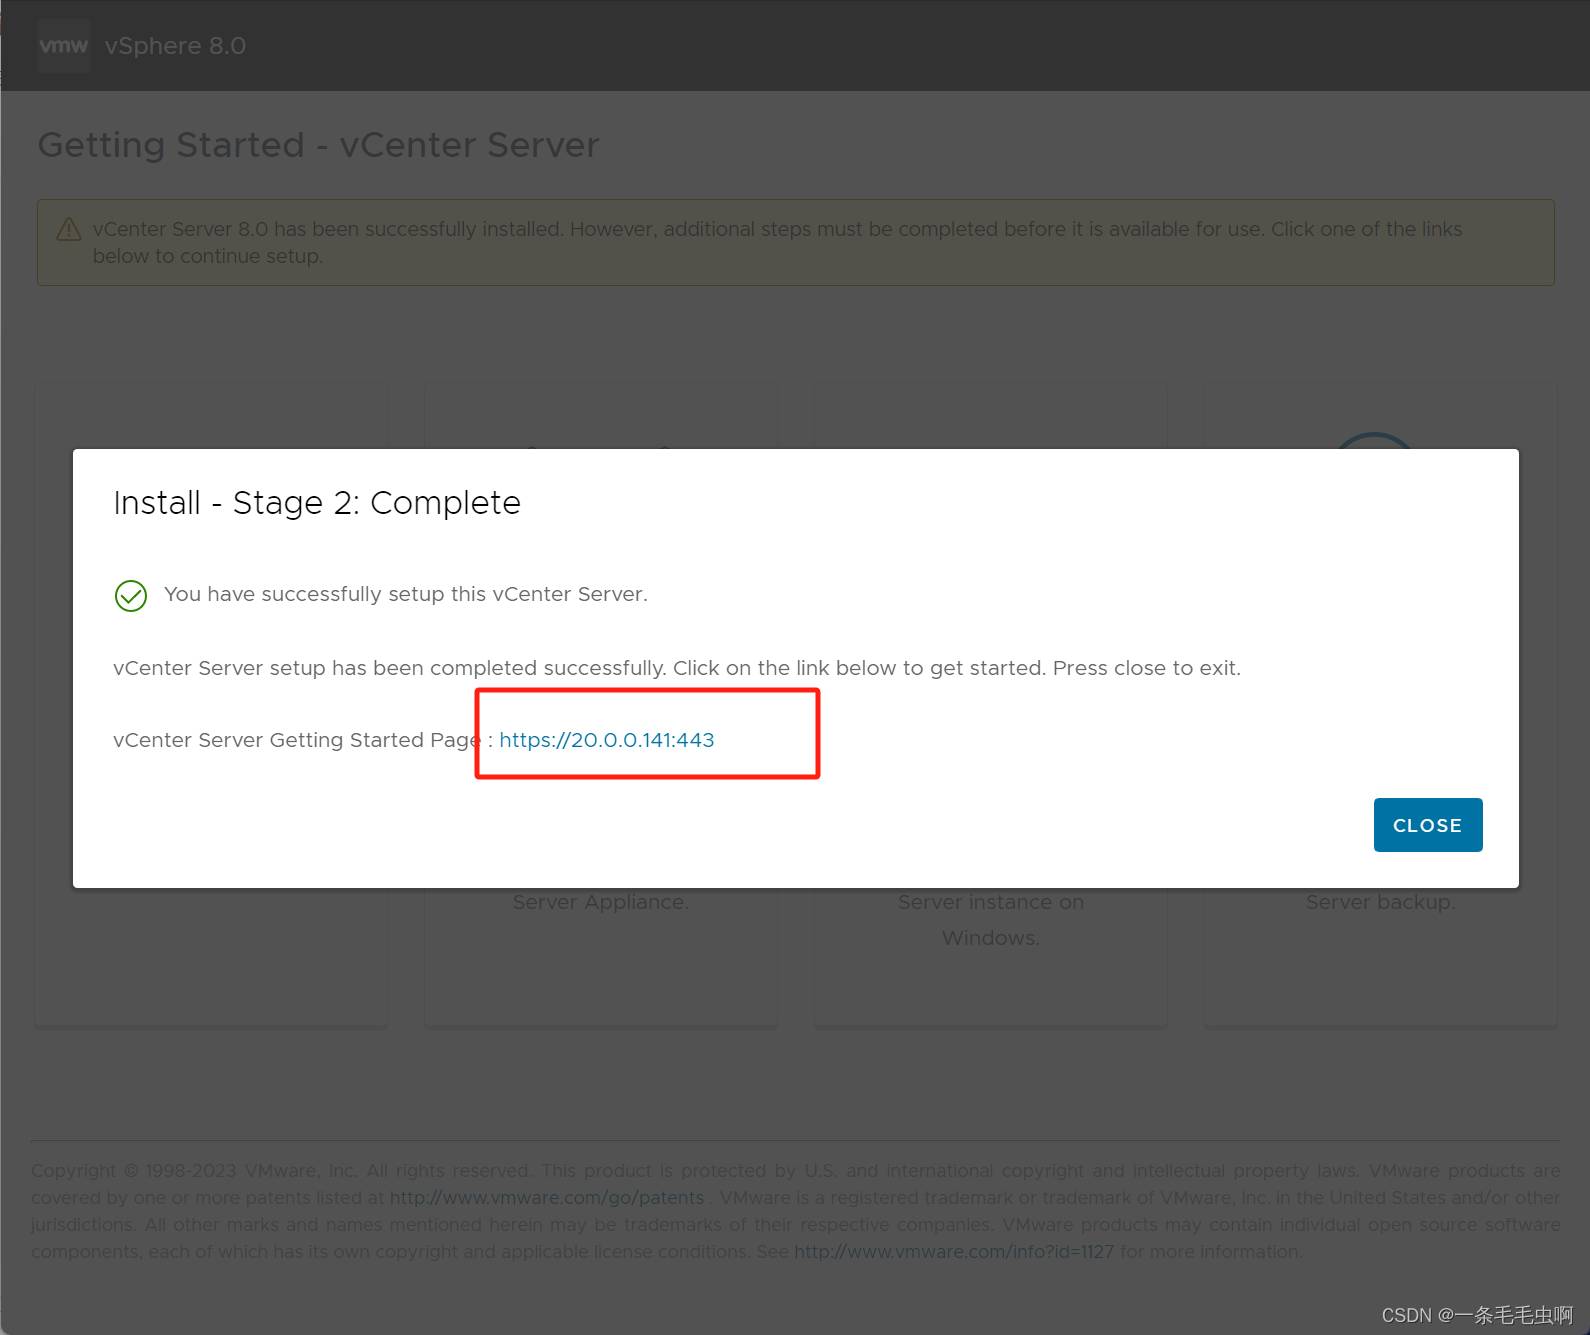1590x1335 pixels.
Task: Click the vmw logo in the header
Action: 63,46
